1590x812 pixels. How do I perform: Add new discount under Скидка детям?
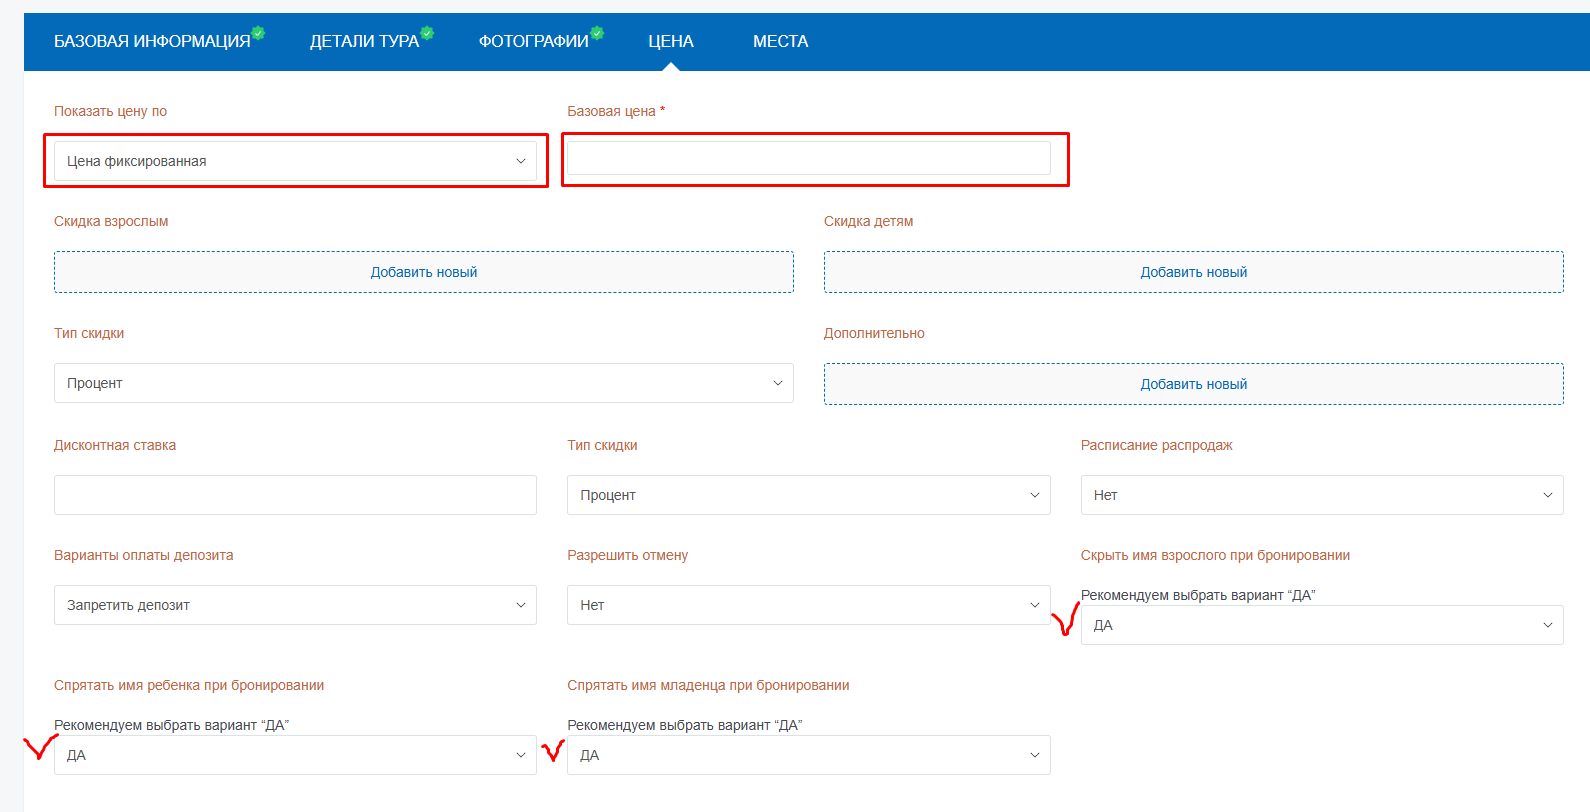(x=1193, y=272)
